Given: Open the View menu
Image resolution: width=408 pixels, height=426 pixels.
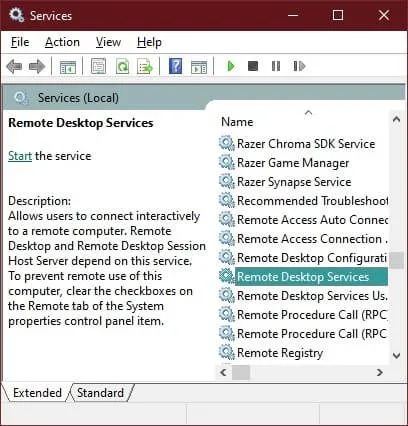Looking at the screenshot, I should (x=108, y=42).
